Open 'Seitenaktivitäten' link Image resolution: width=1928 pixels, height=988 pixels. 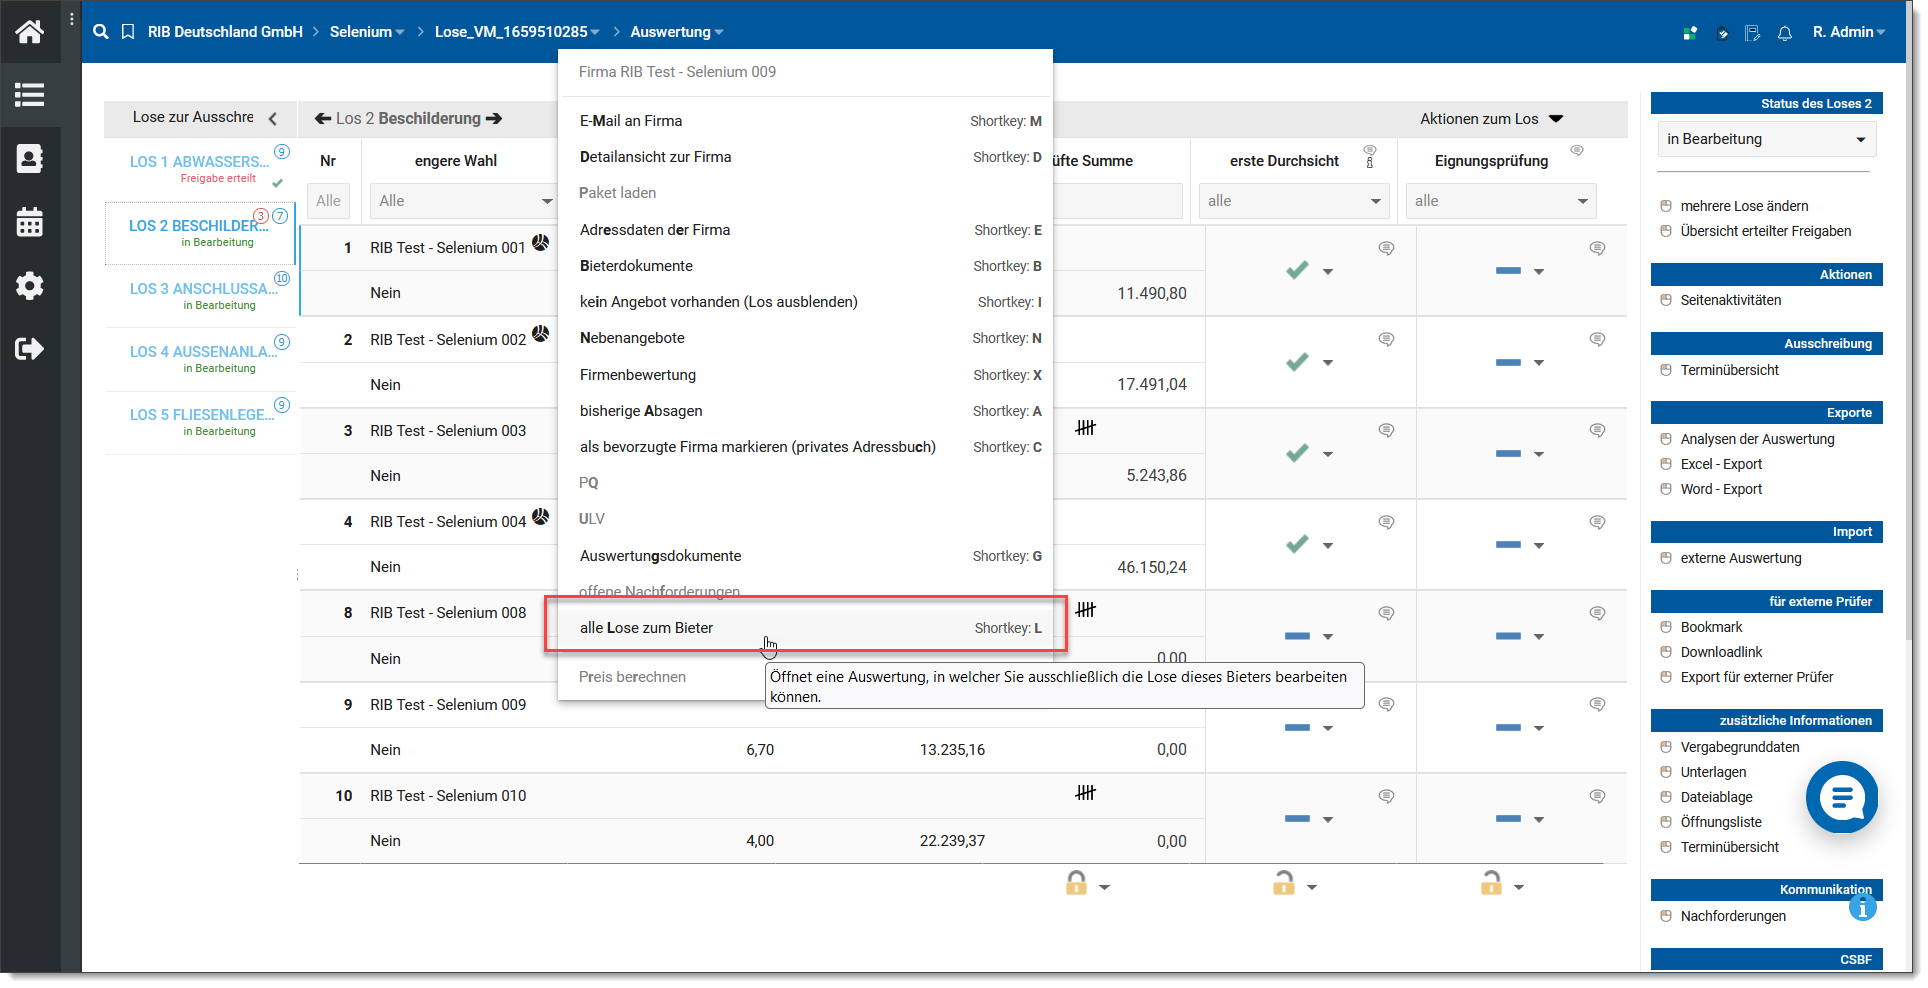pos(1730,300)
